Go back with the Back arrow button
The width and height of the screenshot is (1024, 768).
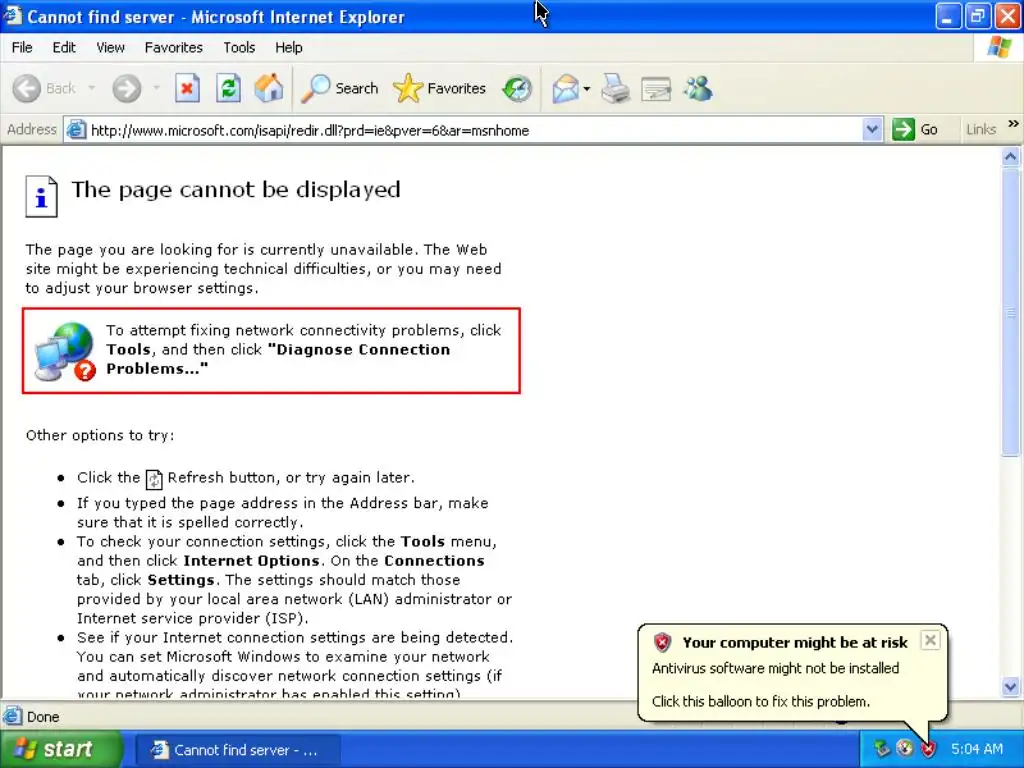(x=44, y=88)
